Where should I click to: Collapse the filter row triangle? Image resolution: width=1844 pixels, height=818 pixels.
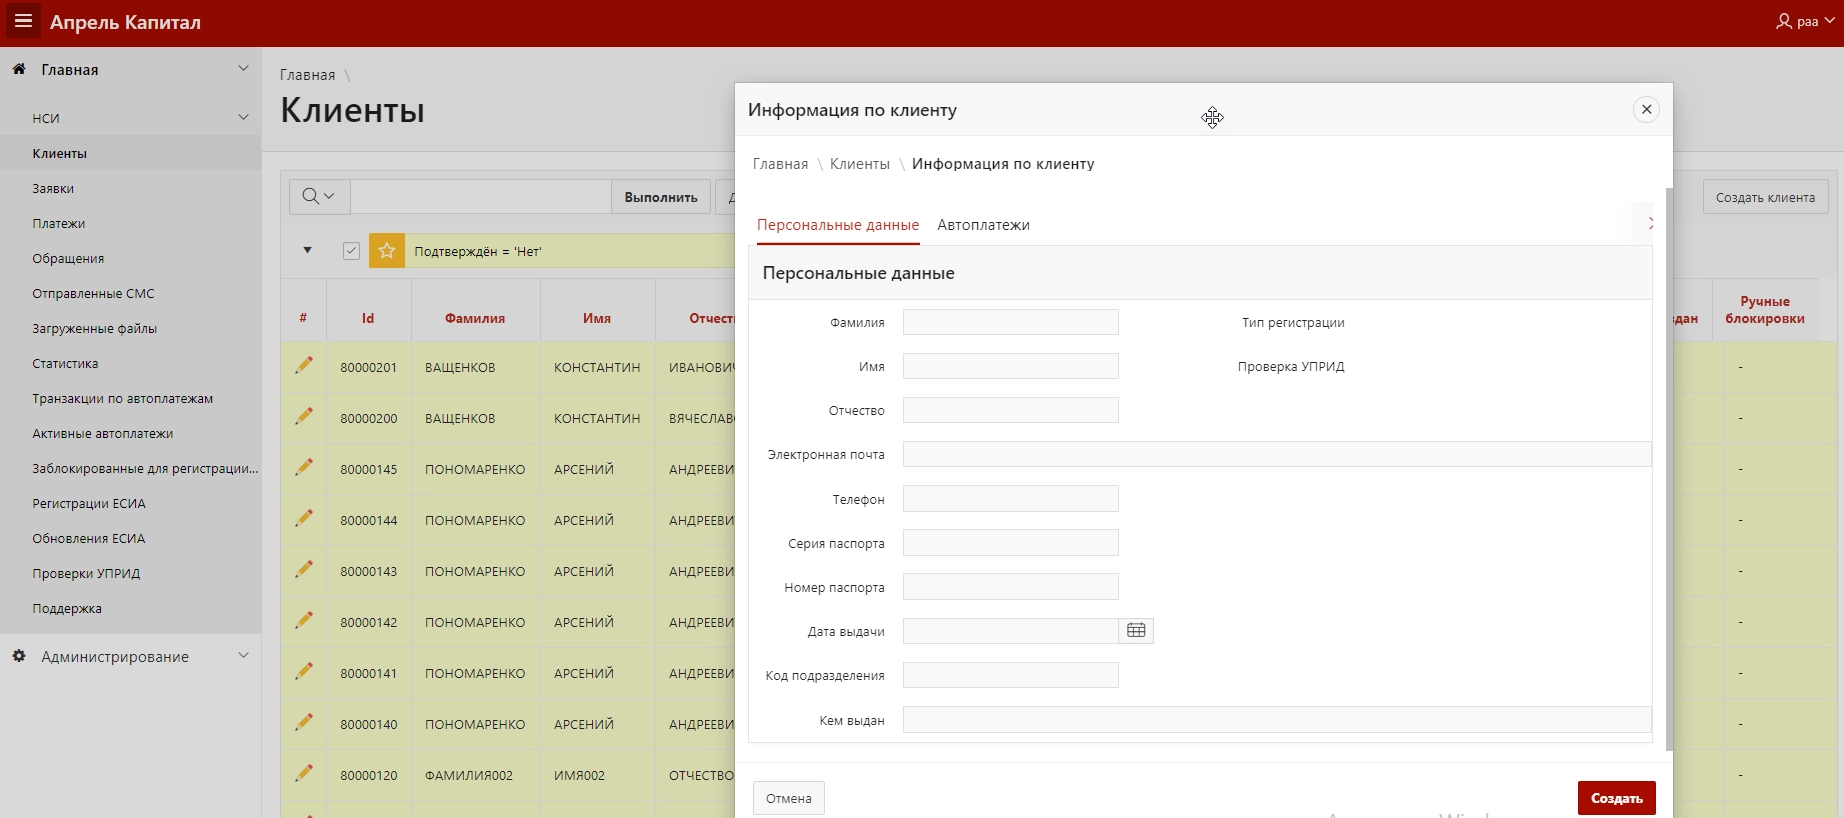click(x=308, y=250)
